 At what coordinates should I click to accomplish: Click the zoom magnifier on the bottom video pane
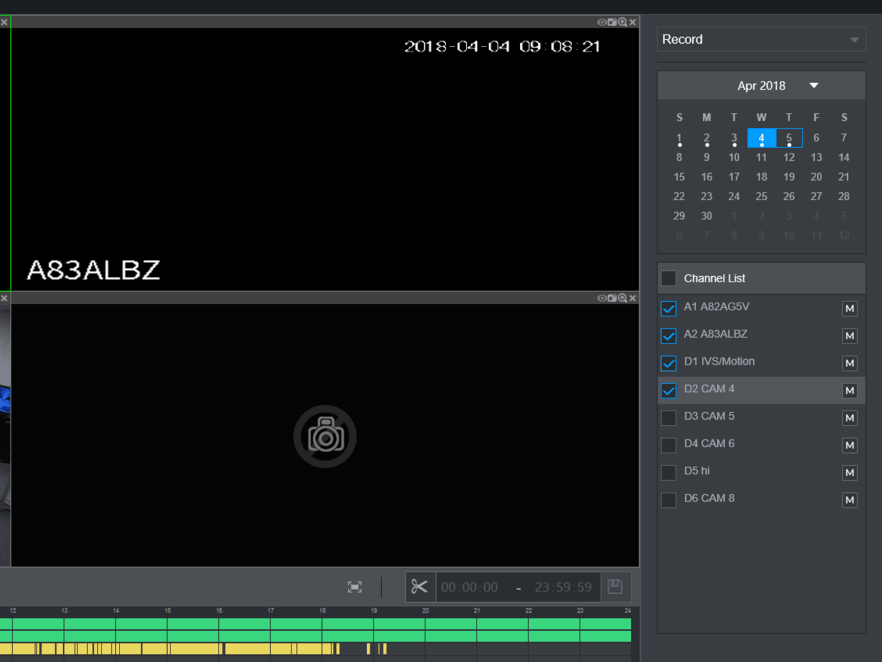tap(622, 298)
